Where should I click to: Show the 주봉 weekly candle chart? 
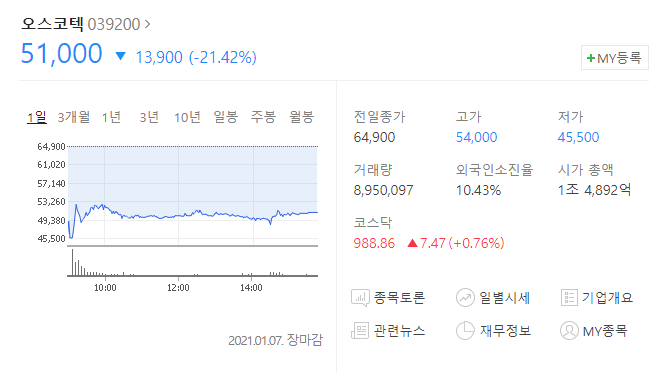(x=263, y=117)
